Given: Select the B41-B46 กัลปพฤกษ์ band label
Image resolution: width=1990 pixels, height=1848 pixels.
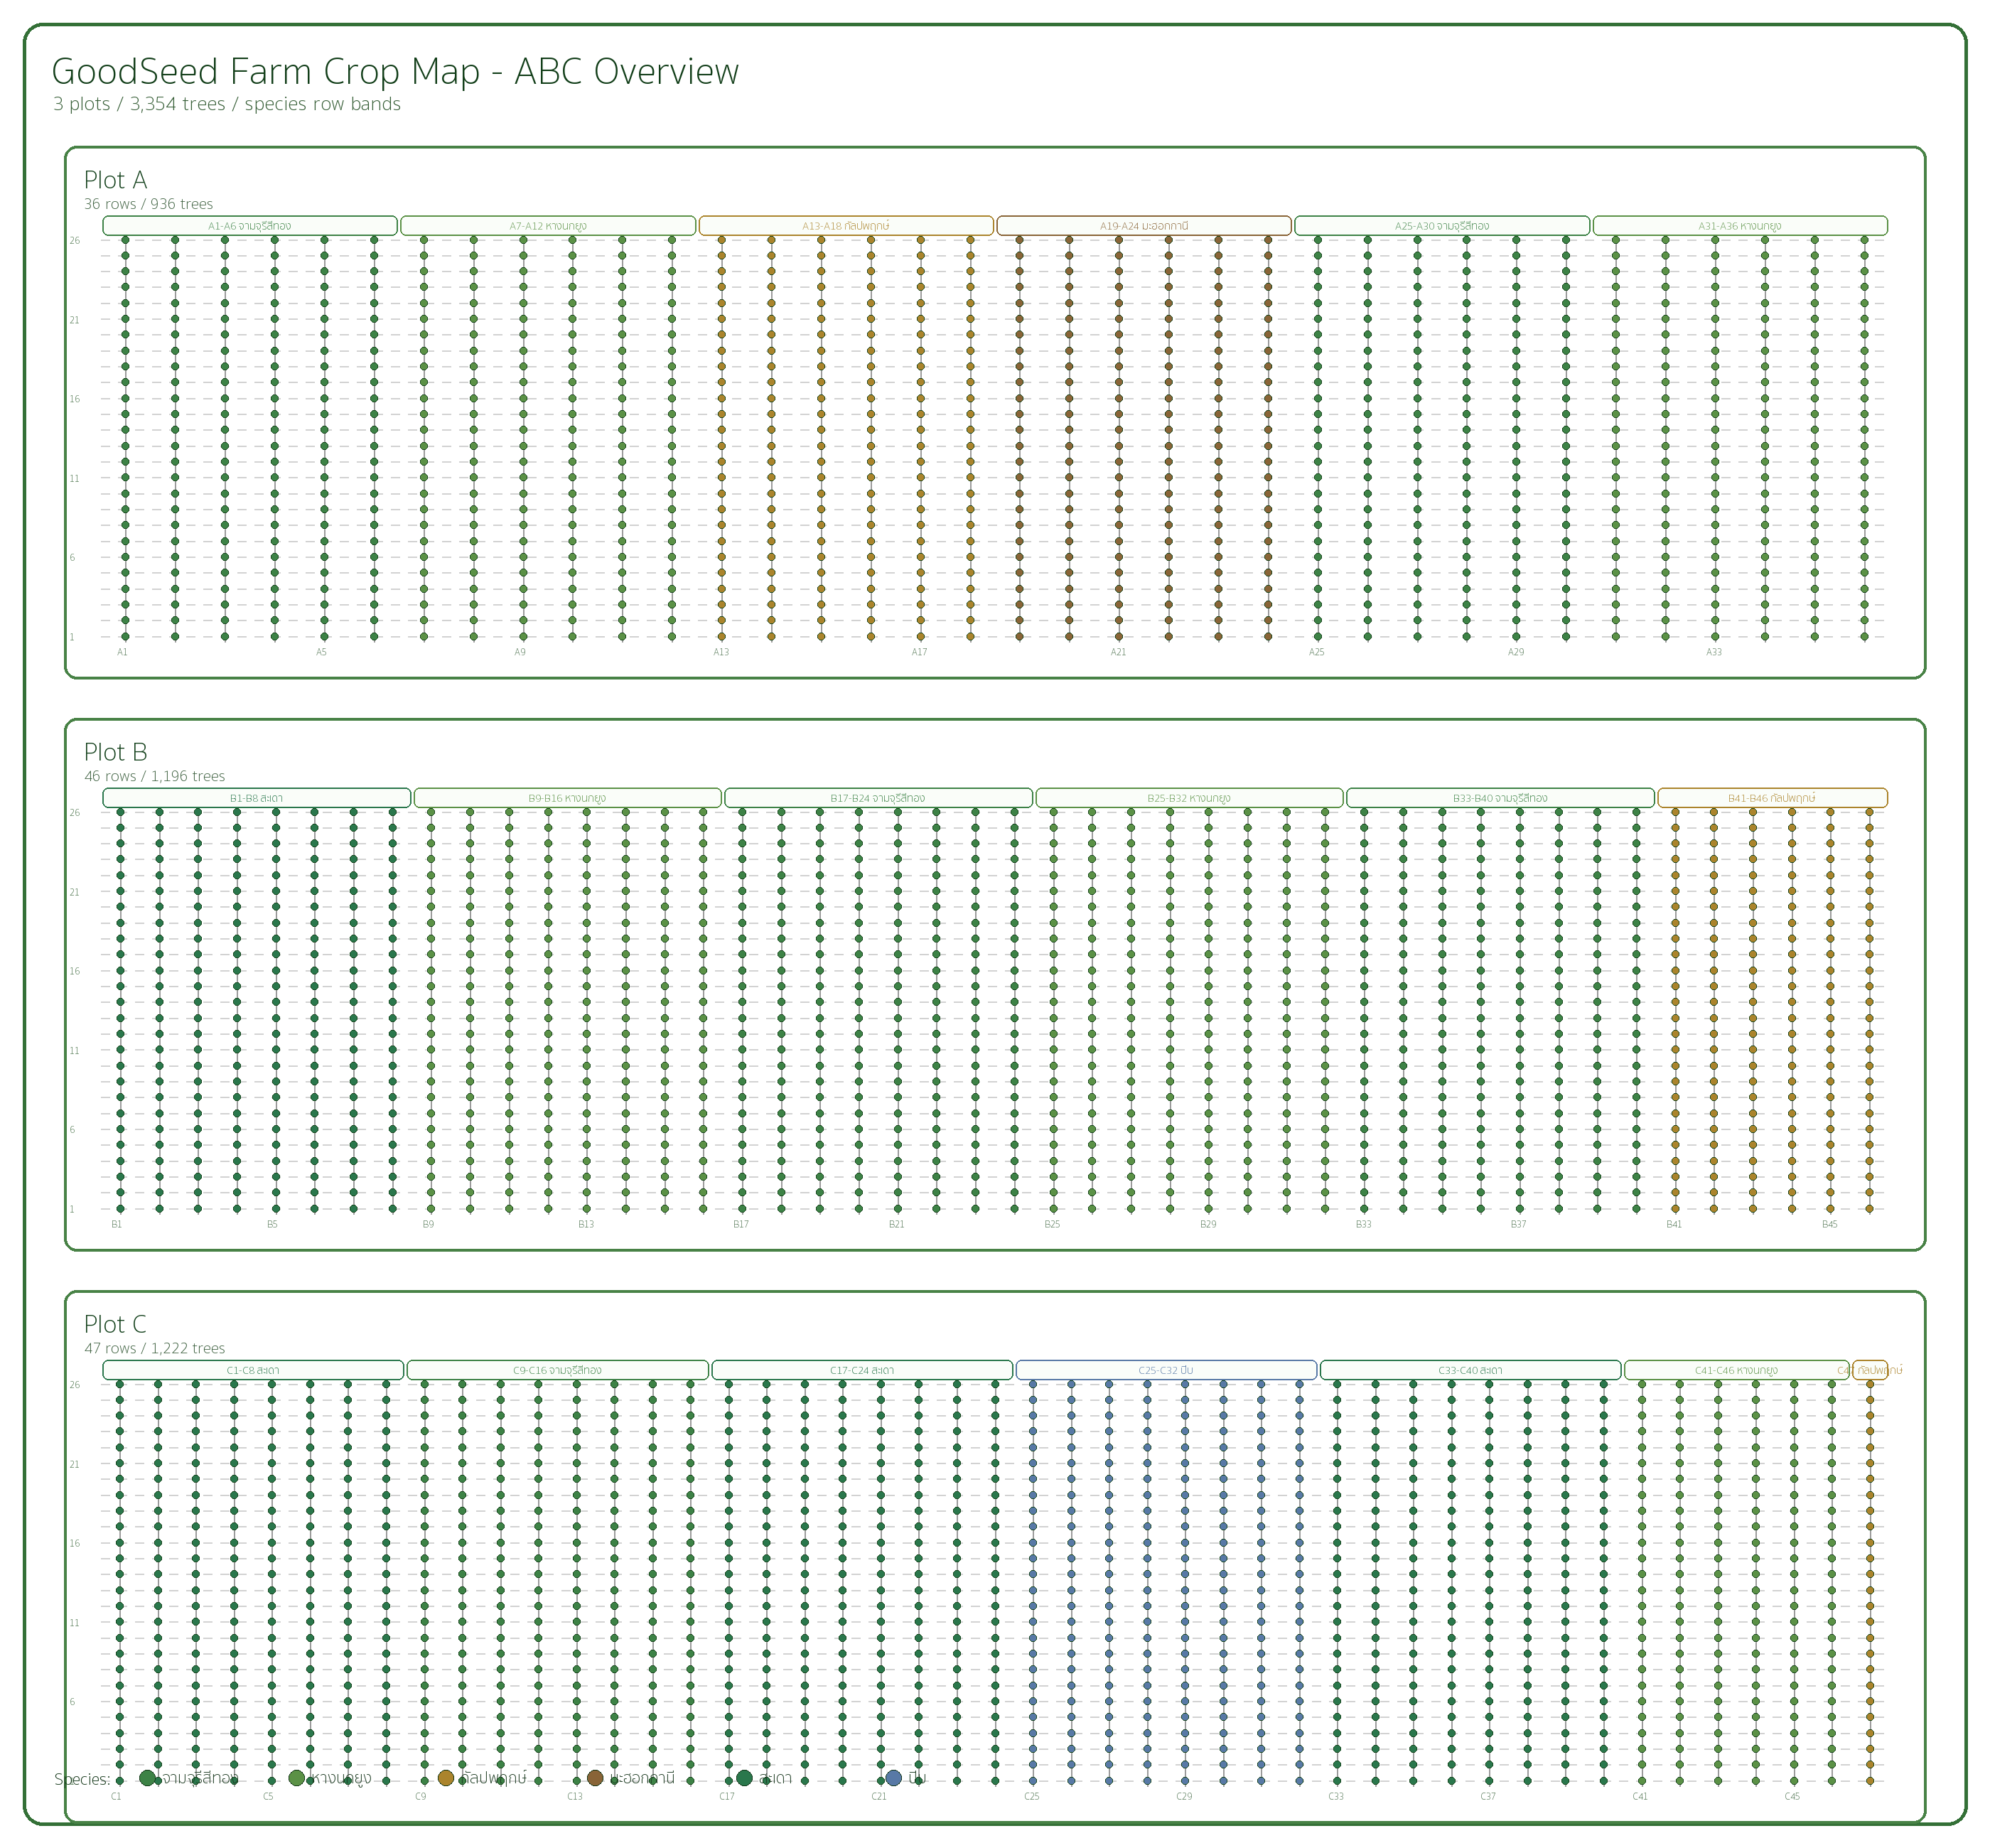Looking at the screenshot, I should 1772,798.
